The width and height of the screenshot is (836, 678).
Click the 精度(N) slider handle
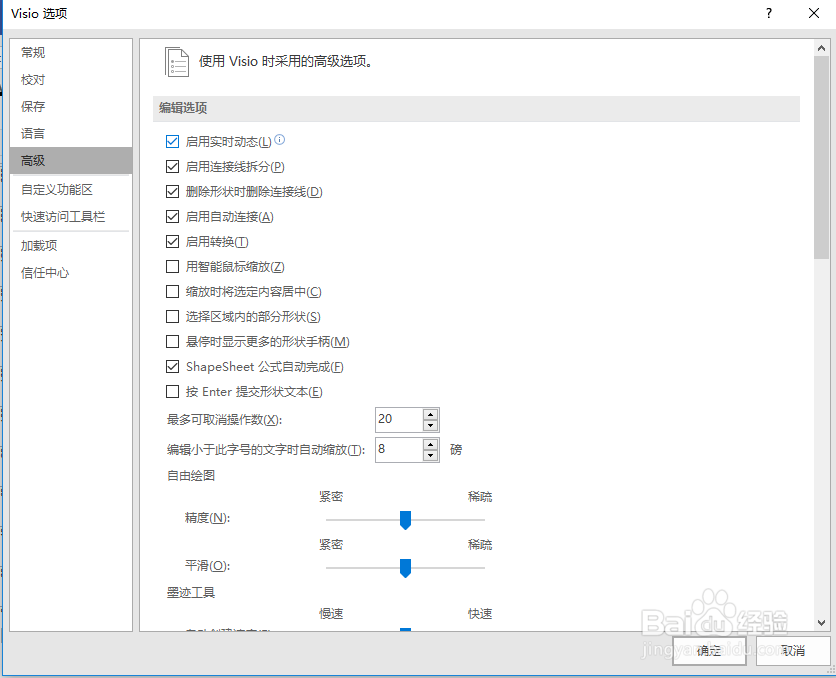pos(405,520)
